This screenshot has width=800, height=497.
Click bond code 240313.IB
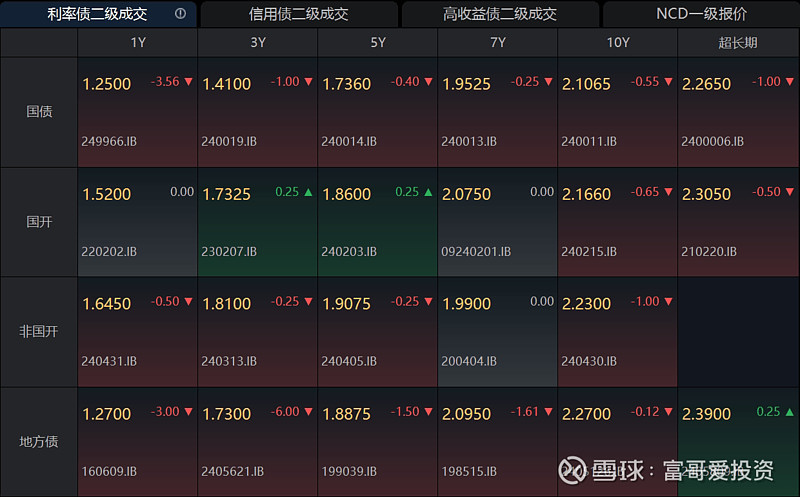pyautogui.click(x=229, y=361)
